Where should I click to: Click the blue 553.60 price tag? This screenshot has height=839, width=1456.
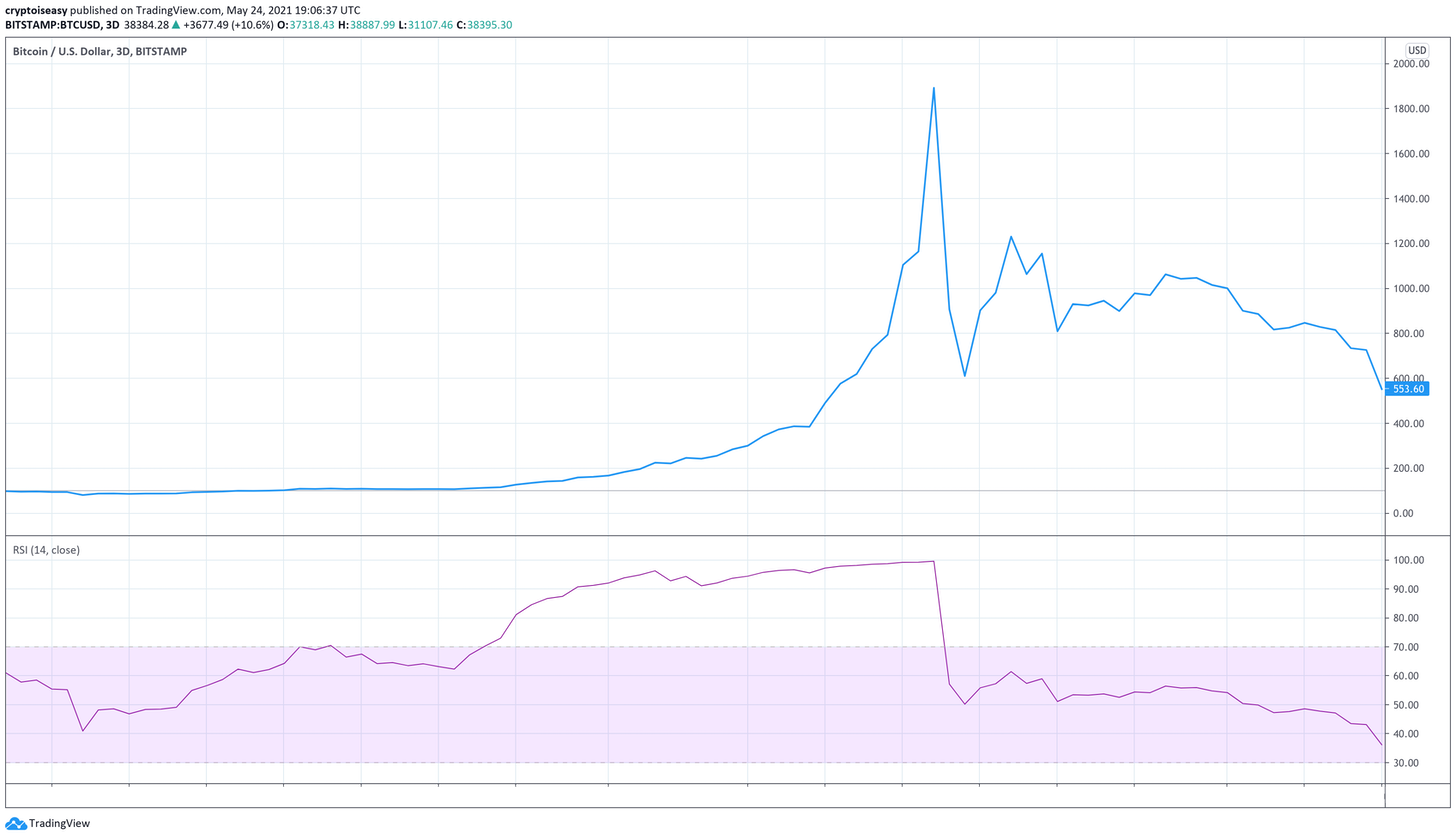pyautogui.click(x=1406, y=389)
